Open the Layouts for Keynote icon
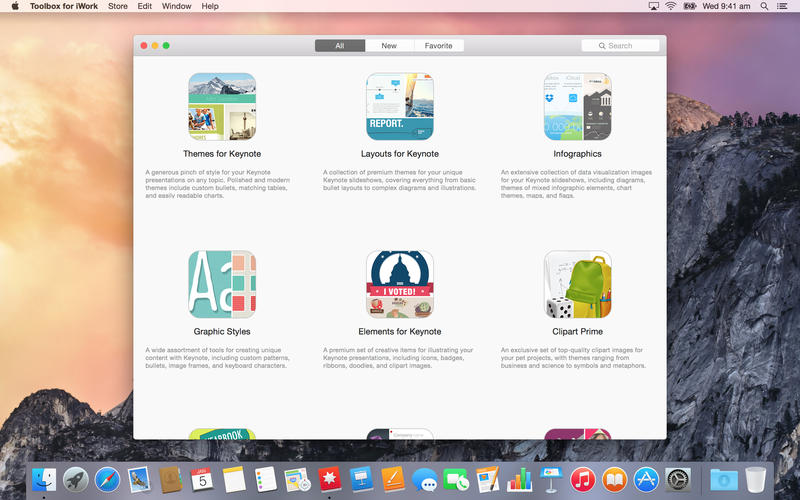This screenshot has height=500, width=800. click(399, 107)
